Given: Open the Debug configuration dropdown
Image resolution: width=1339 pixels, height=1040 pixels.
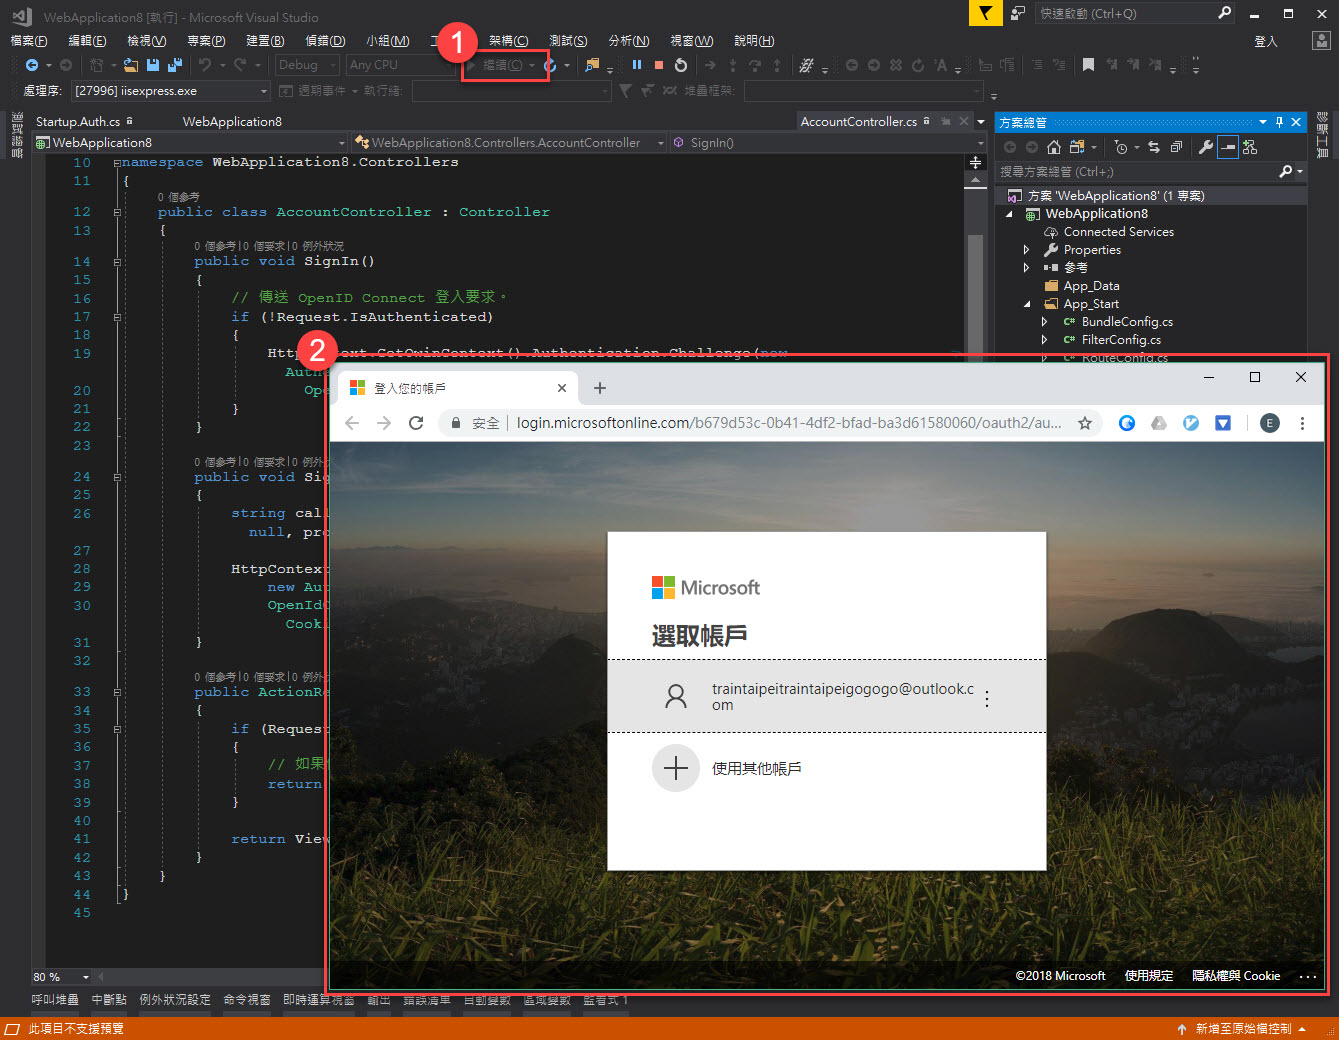Looking at the screenshot, I should pos(307,65).
